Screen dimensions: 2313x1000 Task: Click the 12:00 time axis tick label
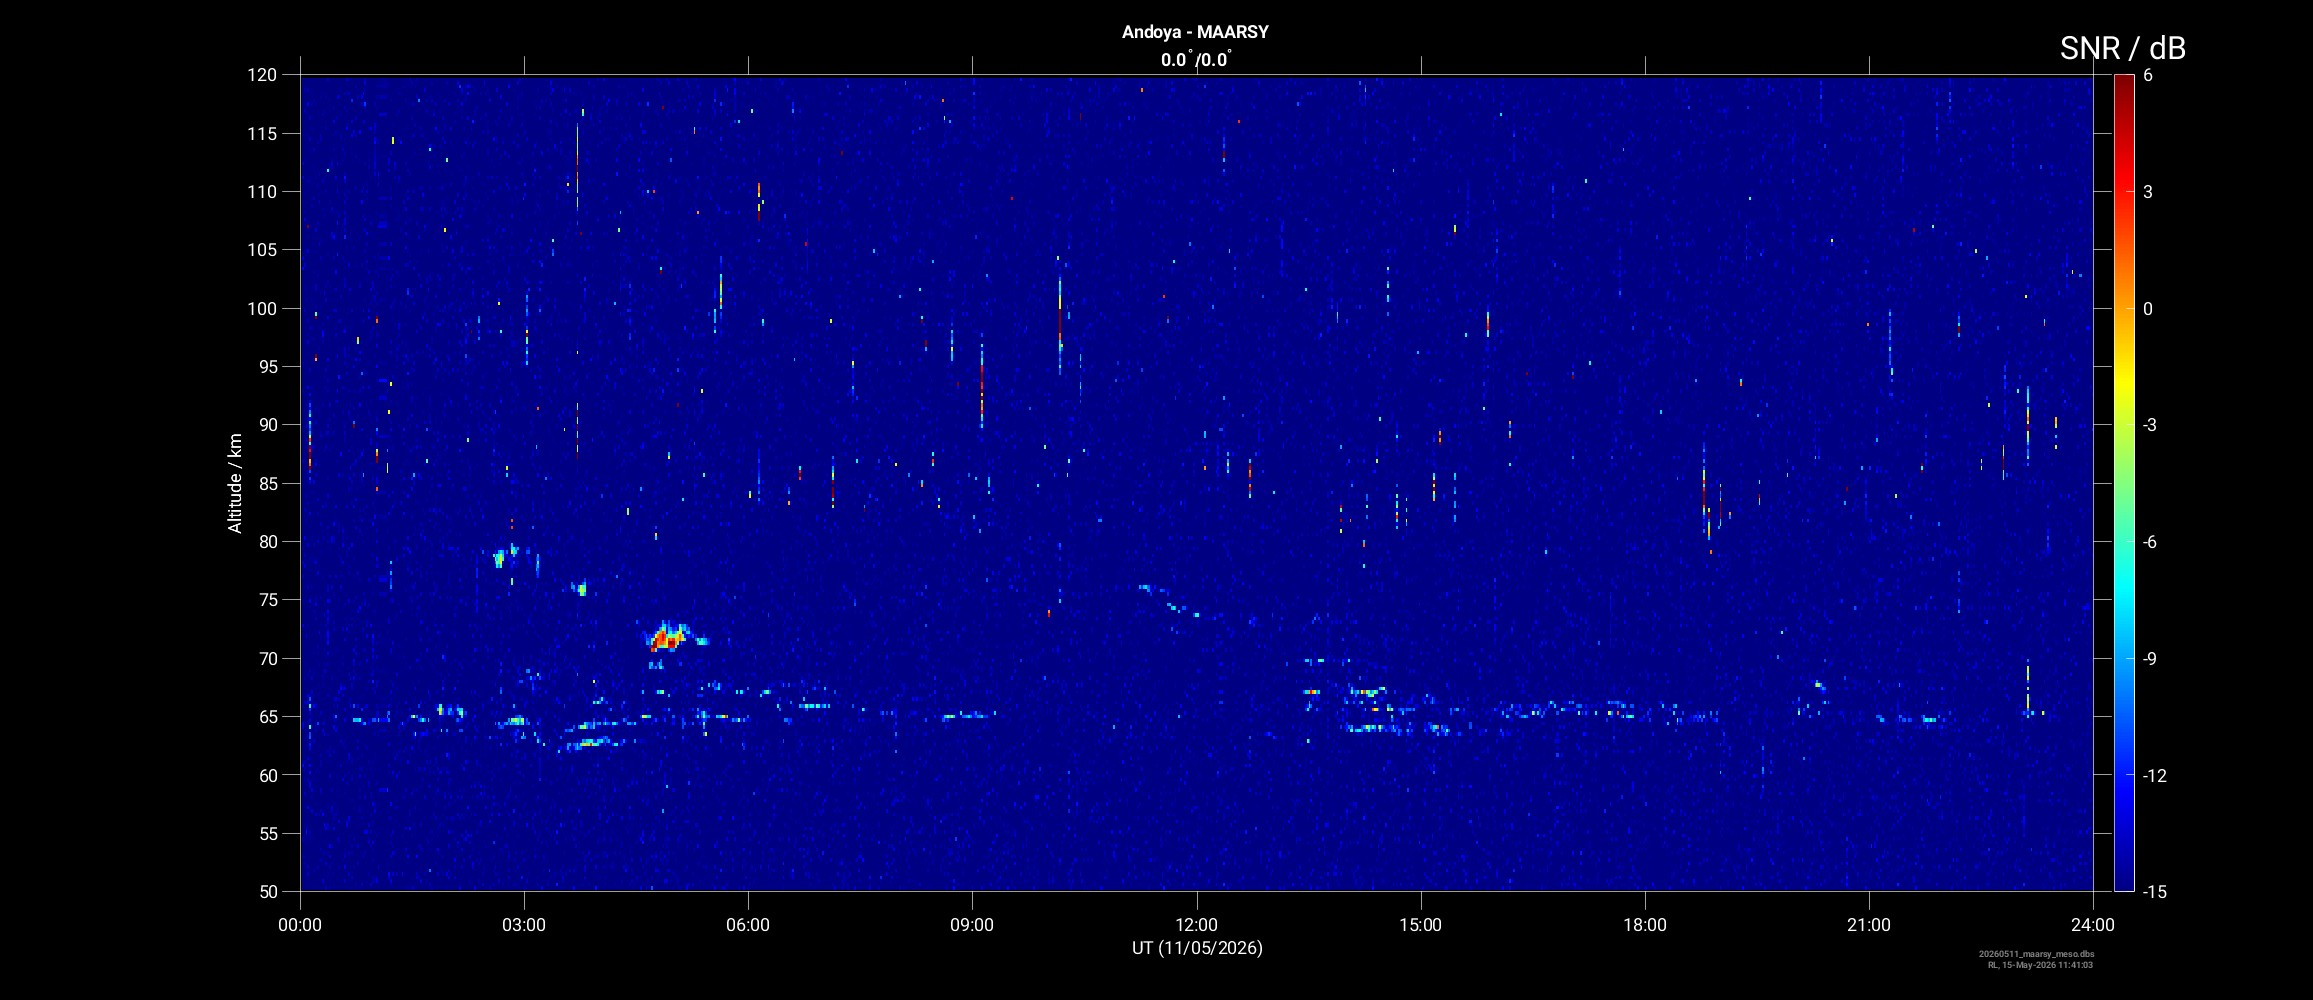click(x=1196, y=925)
